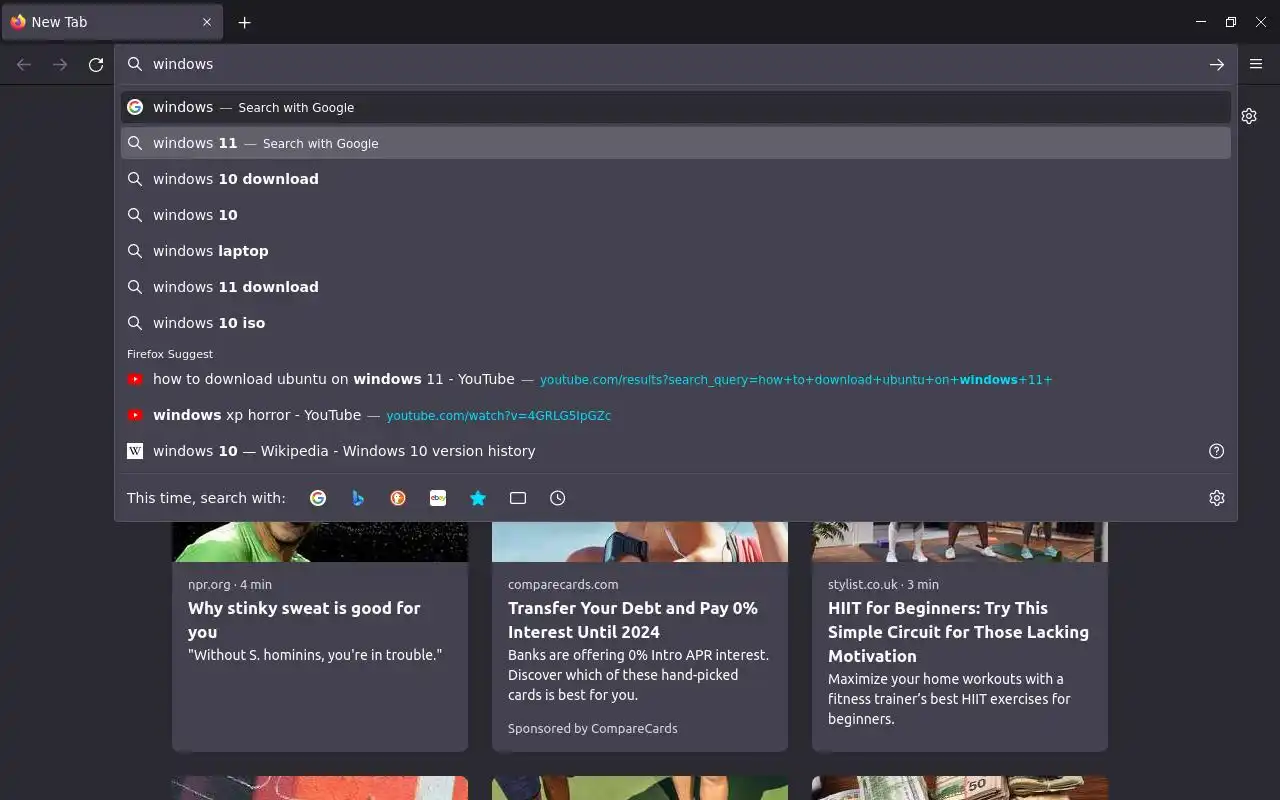Pick the 'windows 10 download' suggestion

click(x=676, y=179)
